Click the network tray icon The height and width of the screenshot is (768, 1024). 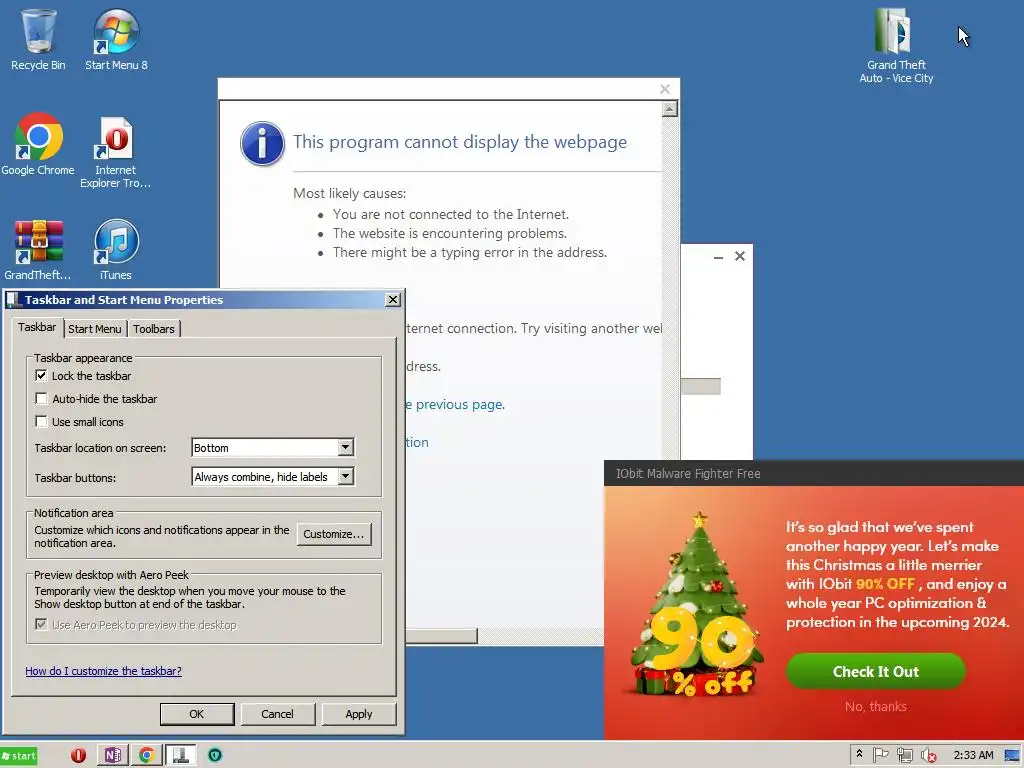point(904,755)
